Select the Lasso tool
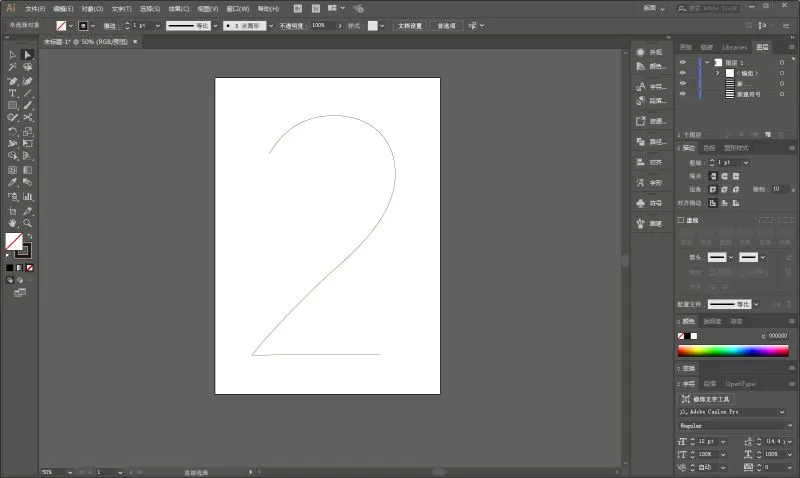This screenshot has height=478, width=800. [28, 67]
